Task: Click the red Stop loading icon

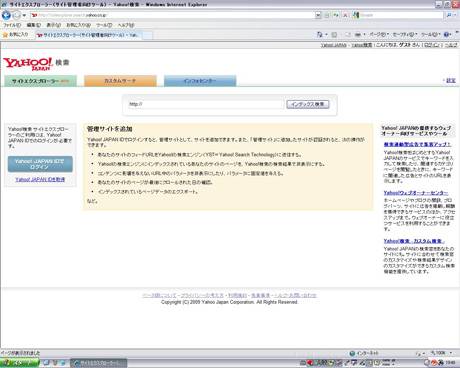Action: point(345,15)
